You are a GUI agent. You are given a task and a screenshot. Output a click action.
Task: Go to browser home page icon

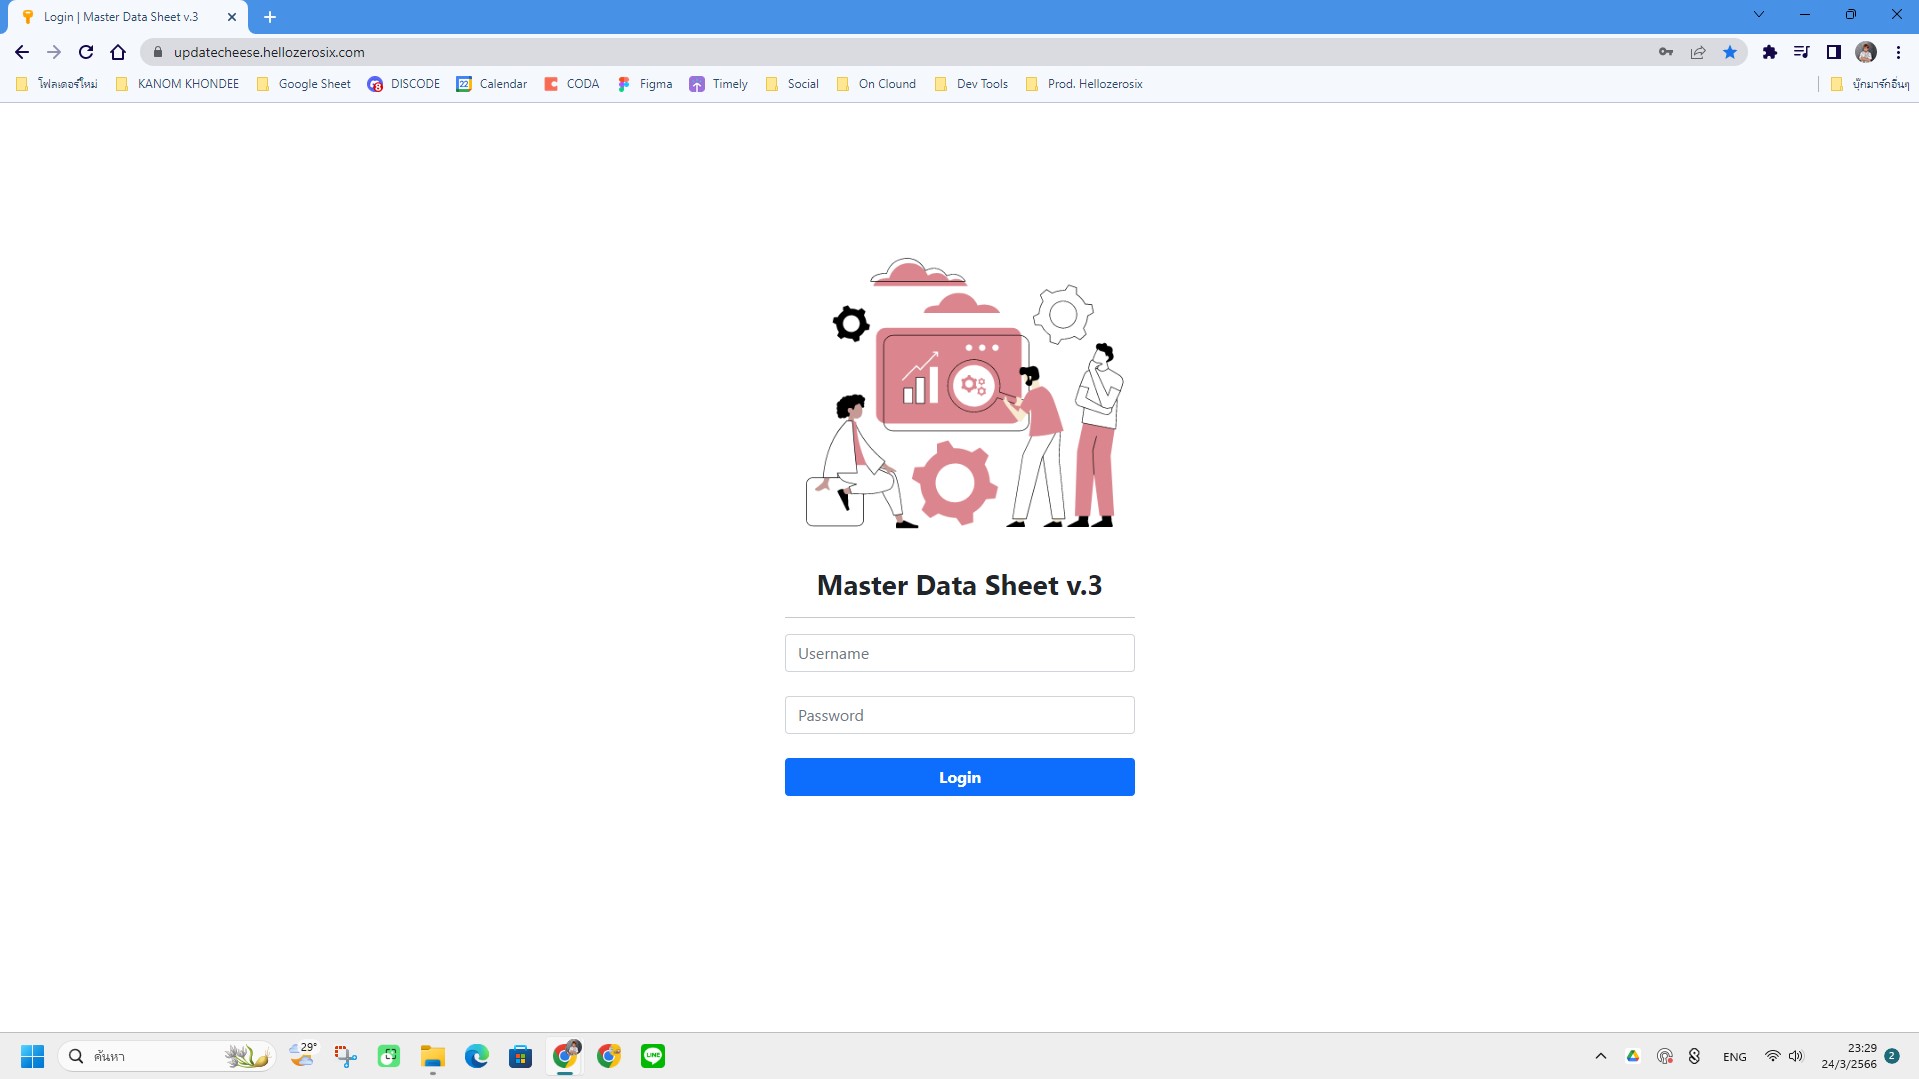[118, 52]
